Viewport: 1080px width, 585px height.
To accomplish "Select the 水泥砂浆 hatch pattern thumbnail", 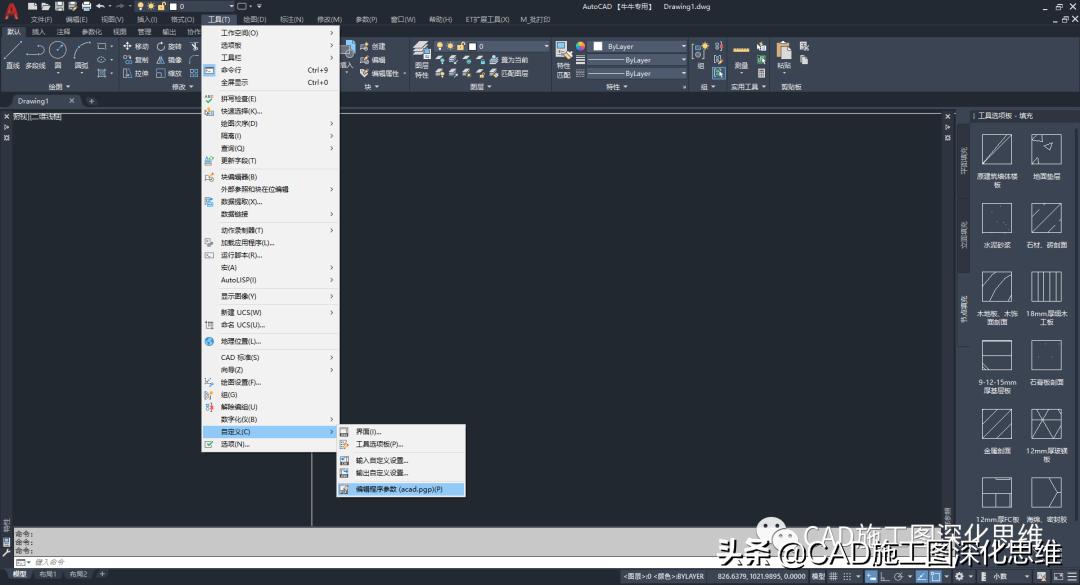I will [x=997, y=218].
